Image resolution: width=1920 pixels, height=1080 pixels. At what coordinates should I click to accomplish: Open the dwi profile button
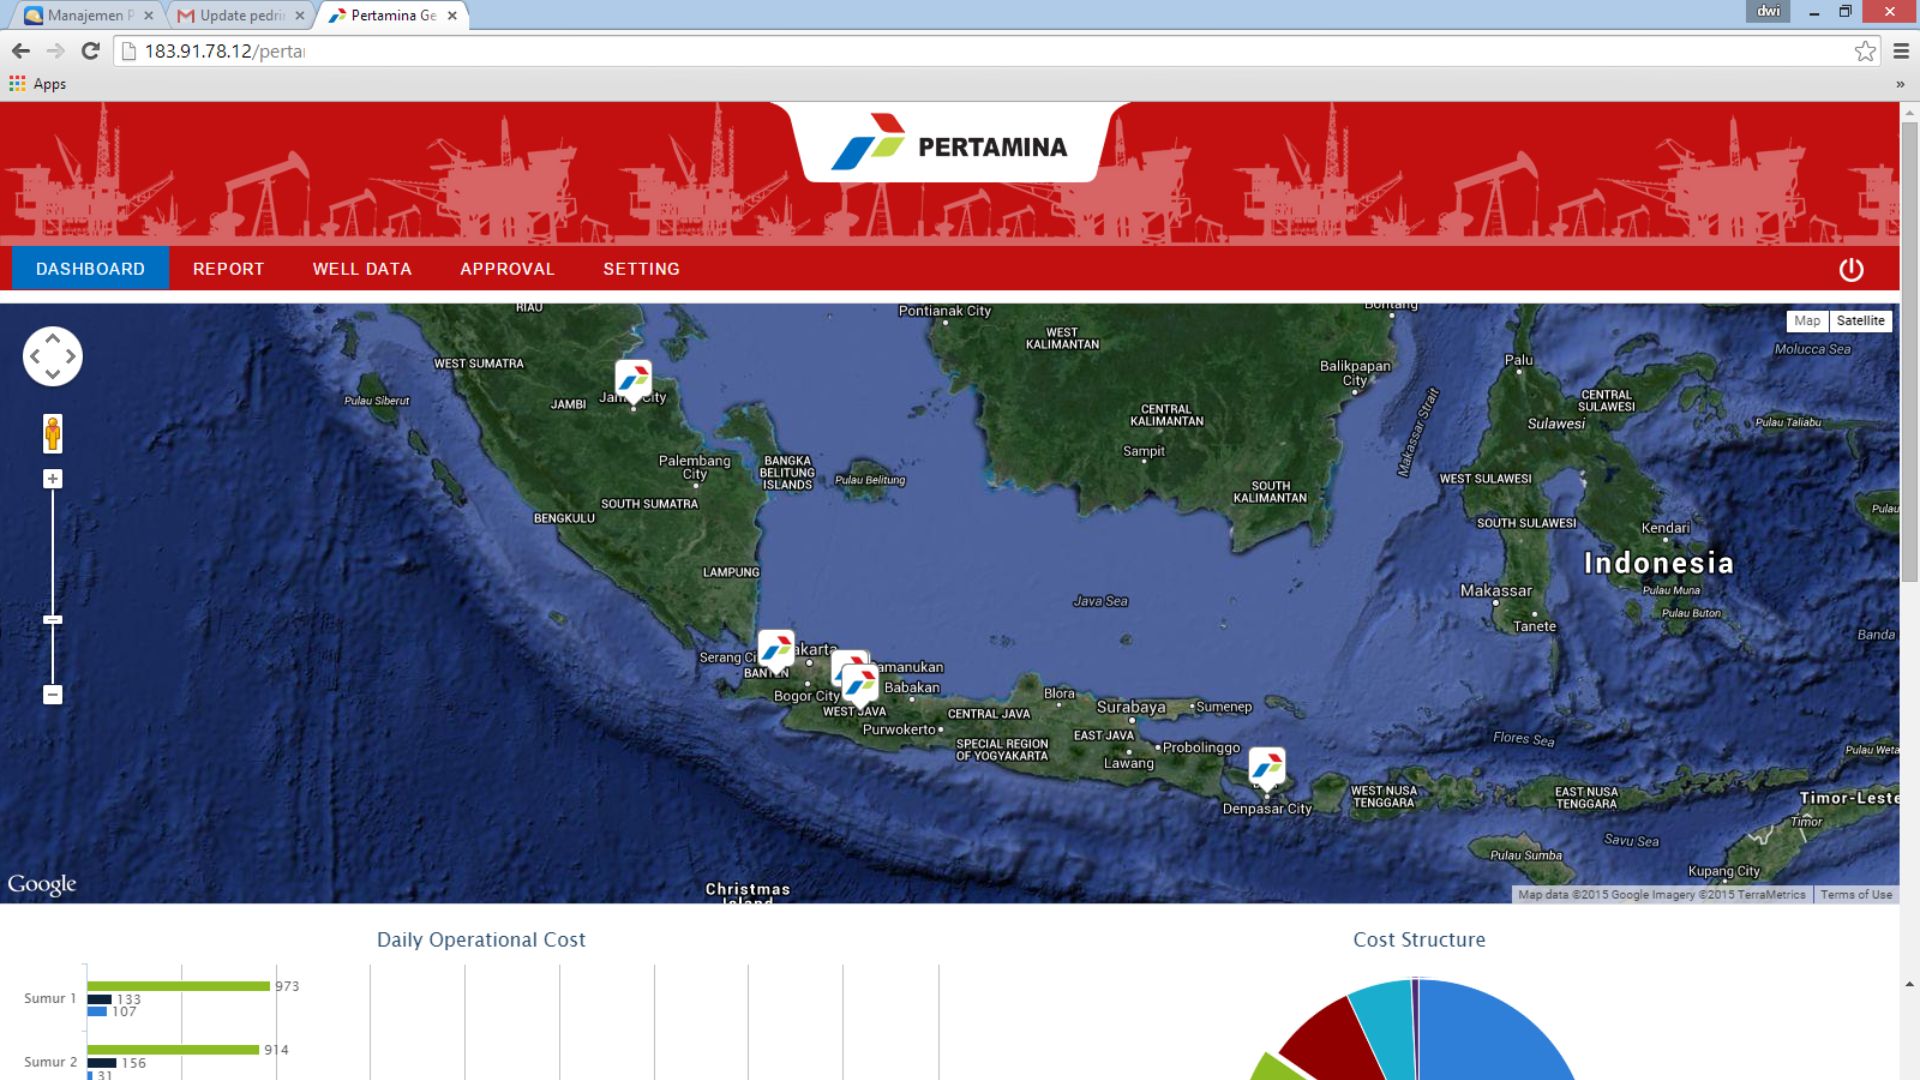point(1769,11)
